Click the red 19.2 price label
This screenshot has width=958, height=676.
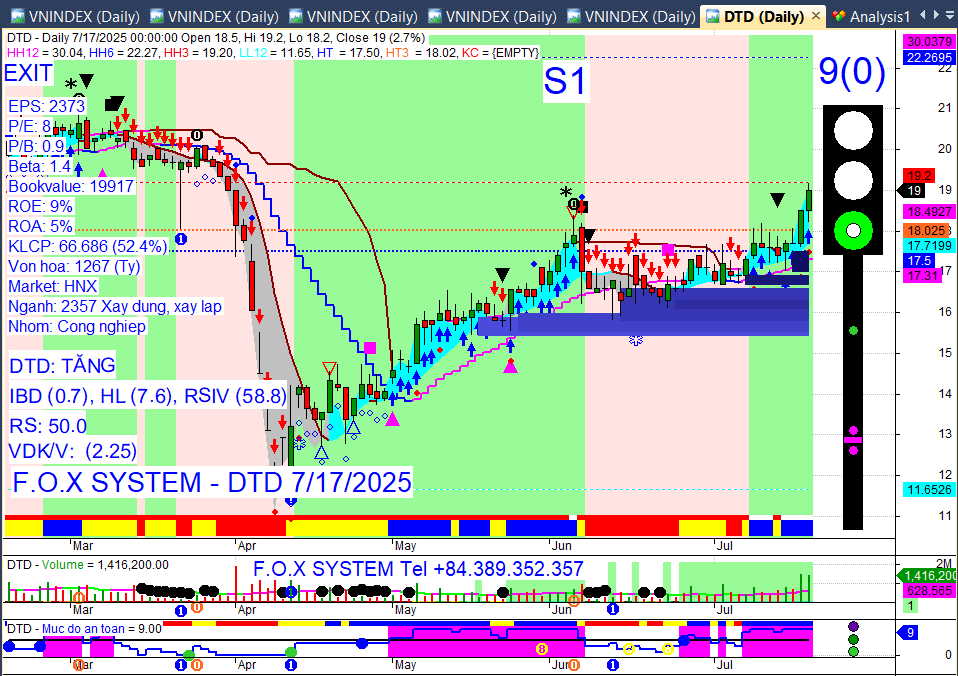[919, 176]
